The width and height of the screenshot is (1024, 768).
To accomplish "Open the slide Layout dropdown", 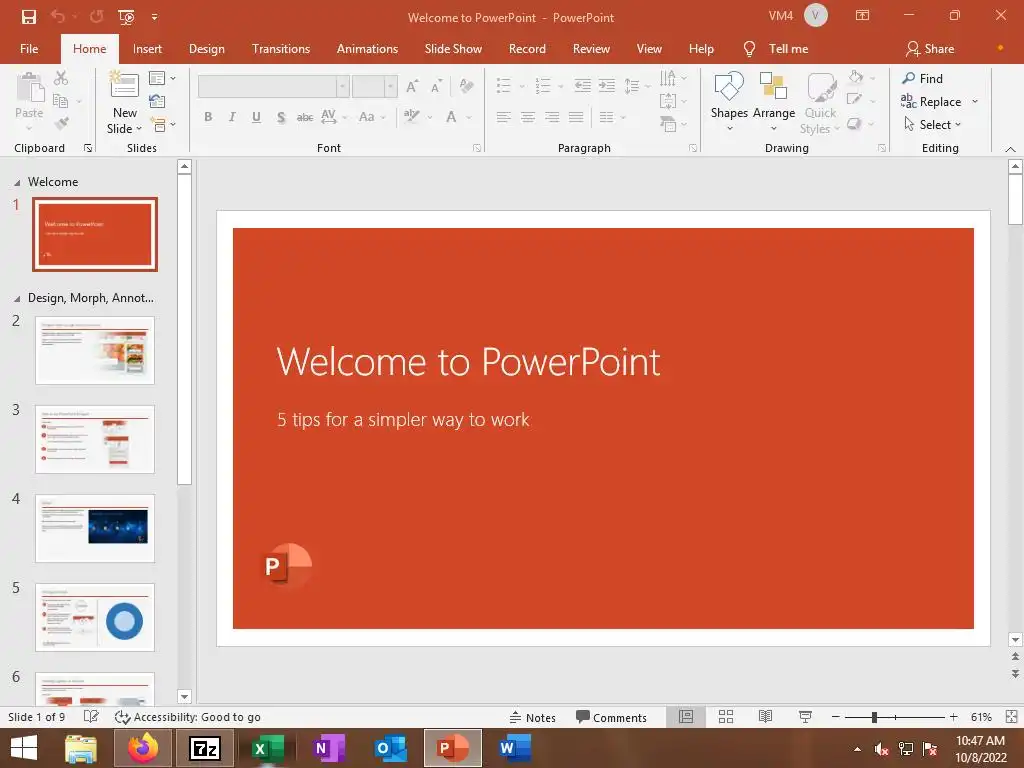I will pyautogui.click(x=162, y=78).
